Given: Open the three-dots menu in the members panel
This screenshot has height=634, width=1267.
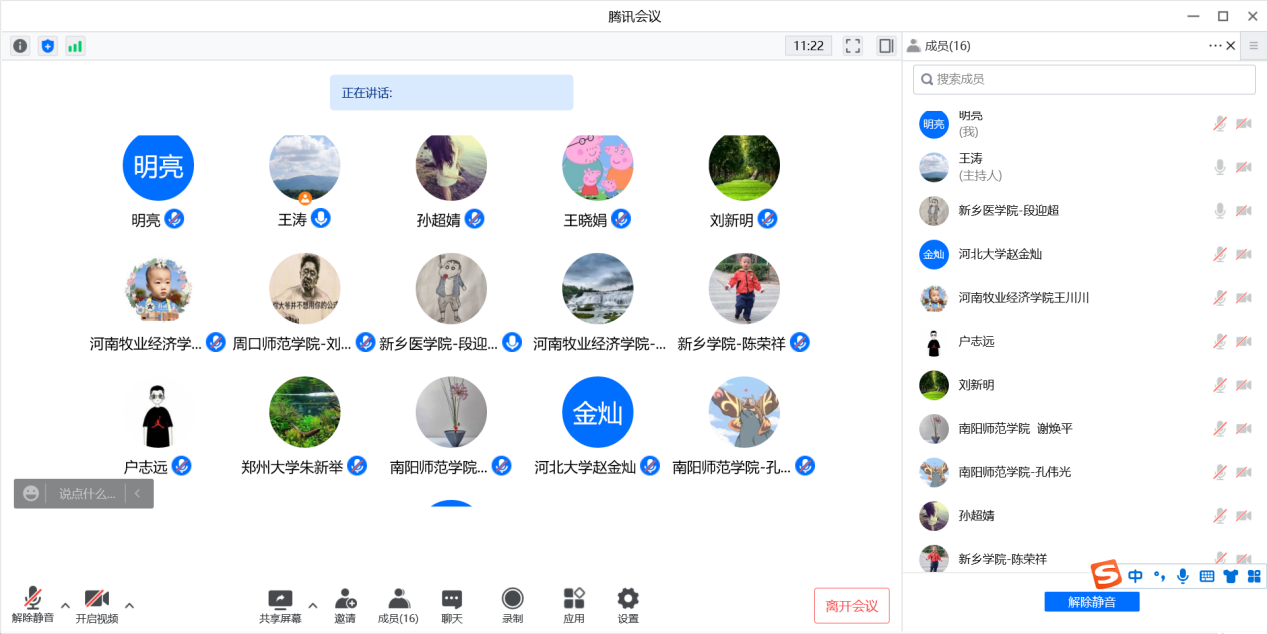Looking at the screenshot, I should pos(1215,46).
